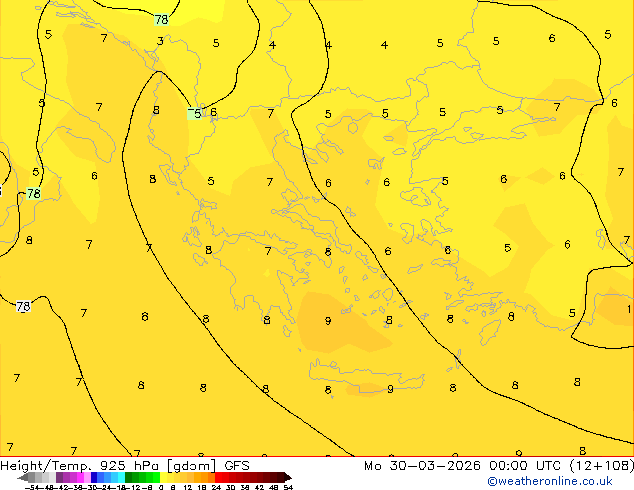Click the 24 label under the color scale
The width and height of the screenshot is (634, 490).
[216, 487]
